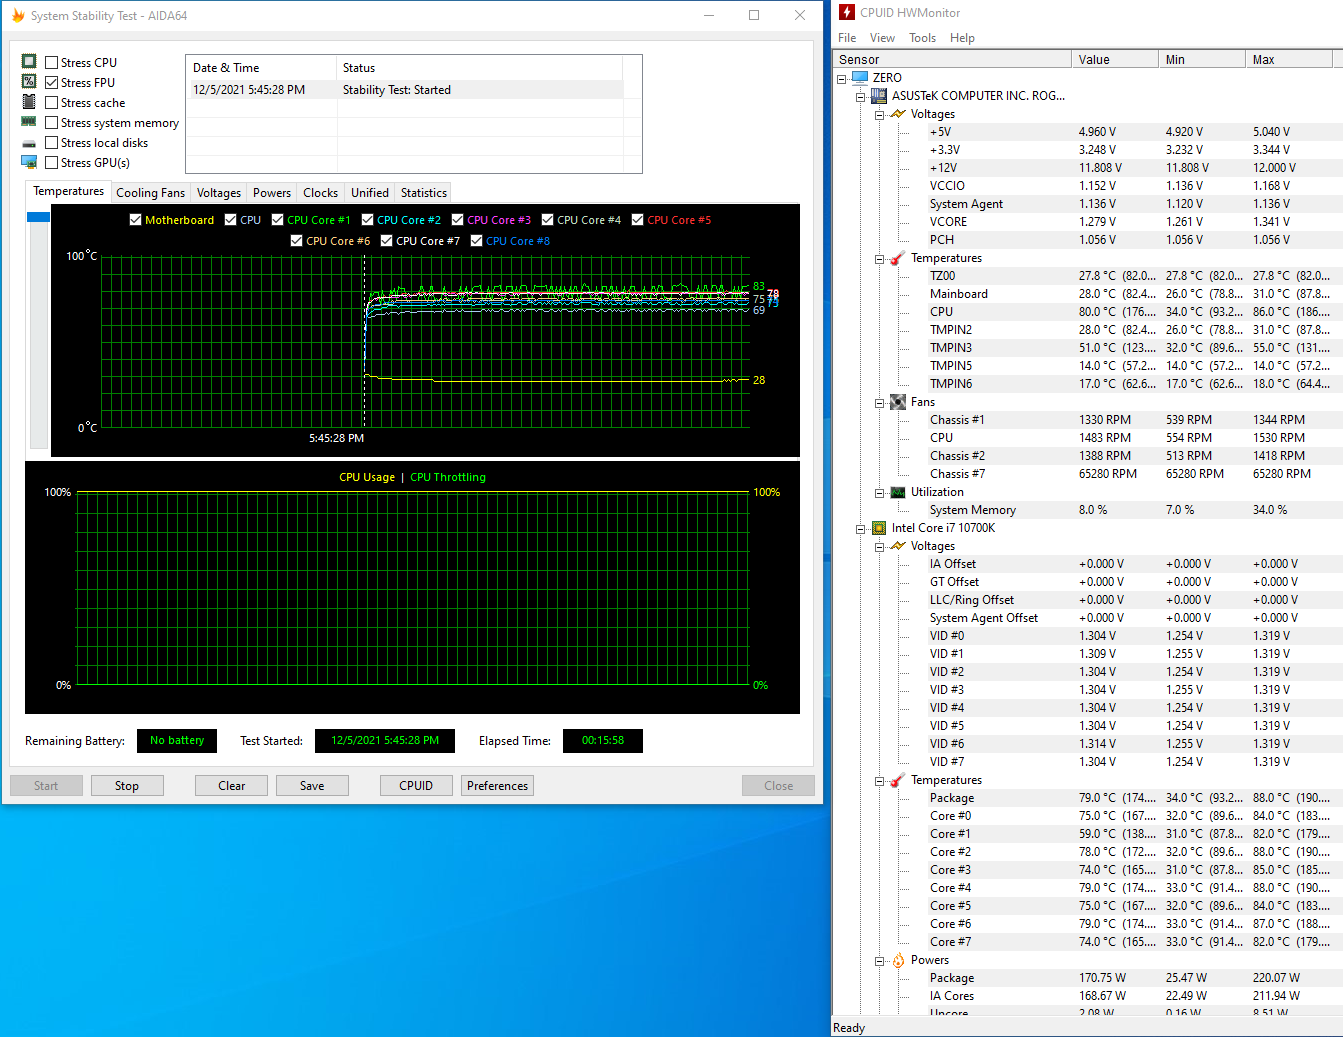
Task: Open the Tools menu in HWMonitor
Action: [922, 38]
